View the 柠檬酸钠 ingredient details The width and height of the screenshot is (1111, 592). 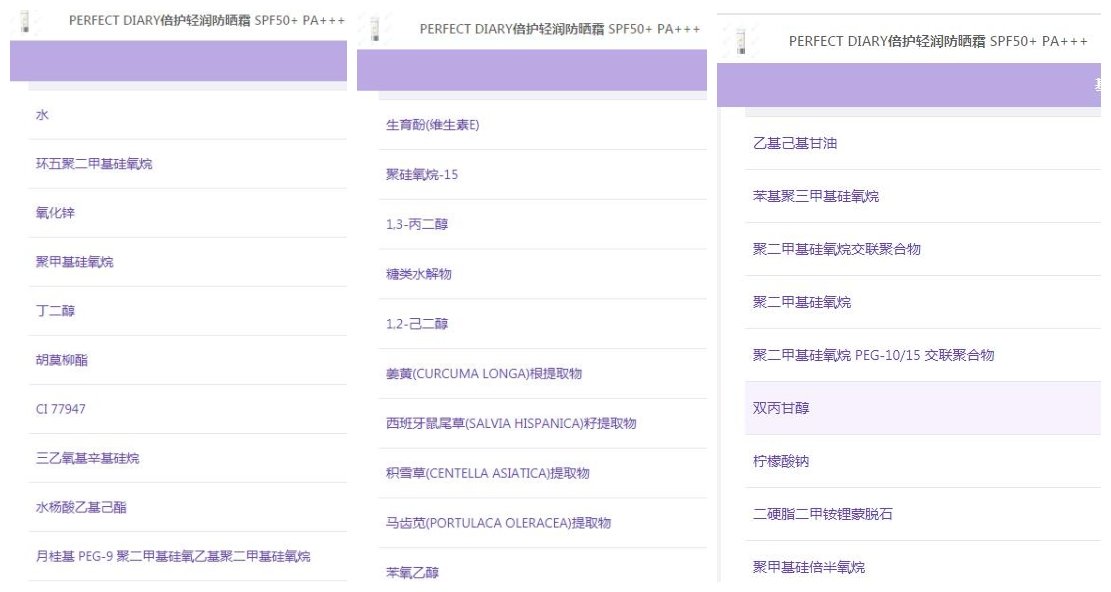781,461
